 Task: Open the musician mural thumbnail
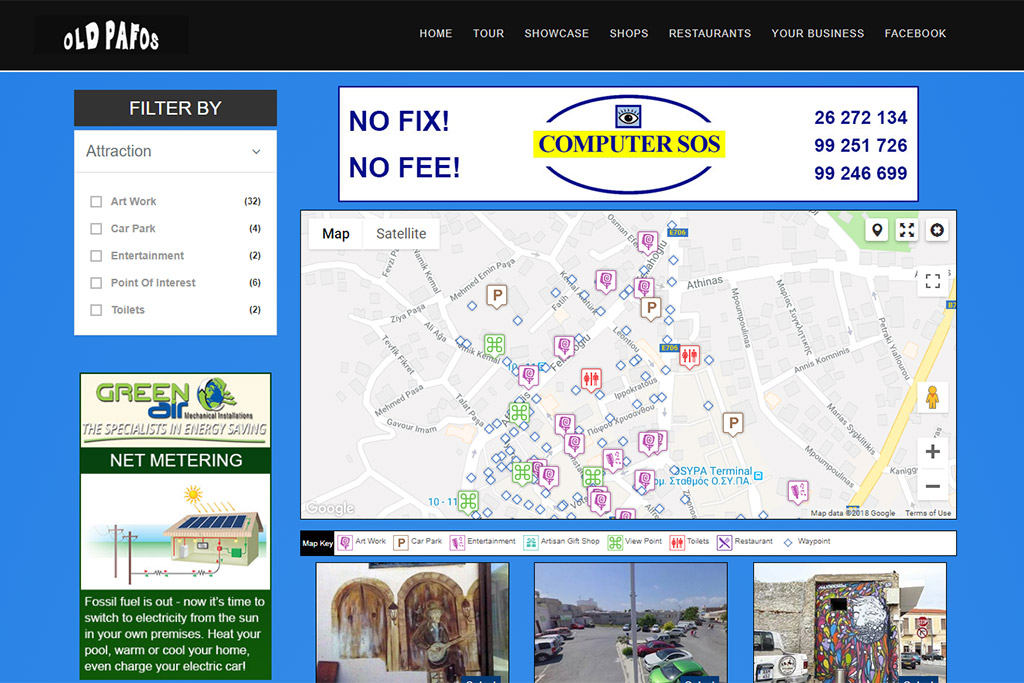[413, 623]
